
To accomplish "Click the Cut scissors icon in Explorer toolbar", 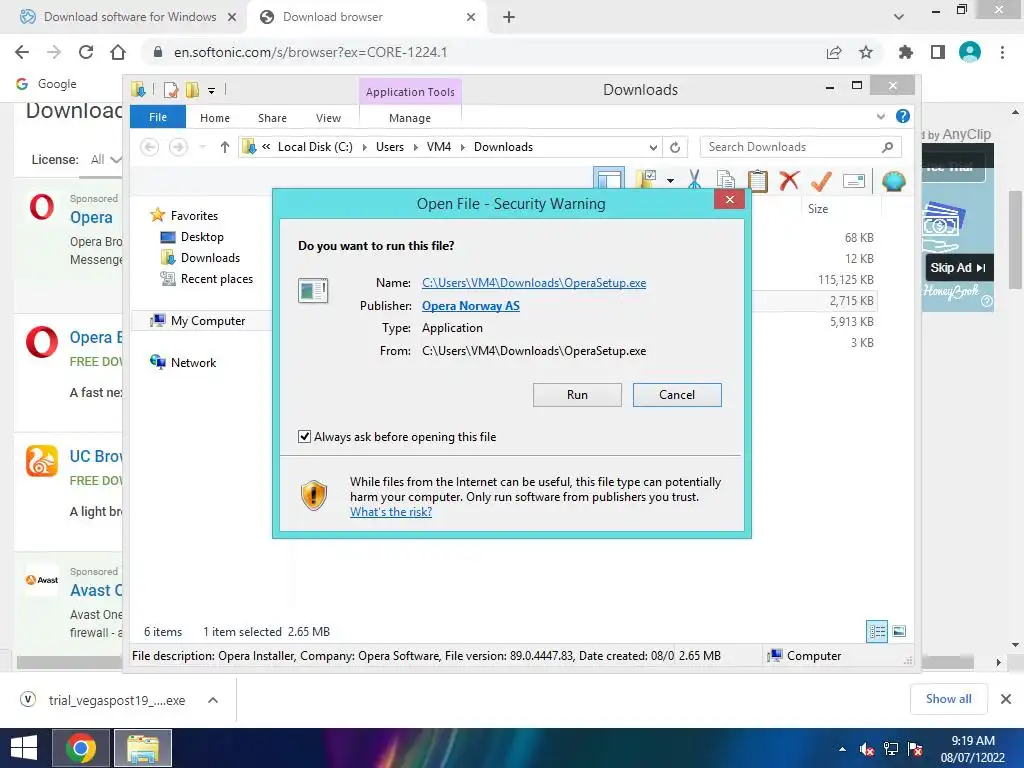I will (694, 180).
